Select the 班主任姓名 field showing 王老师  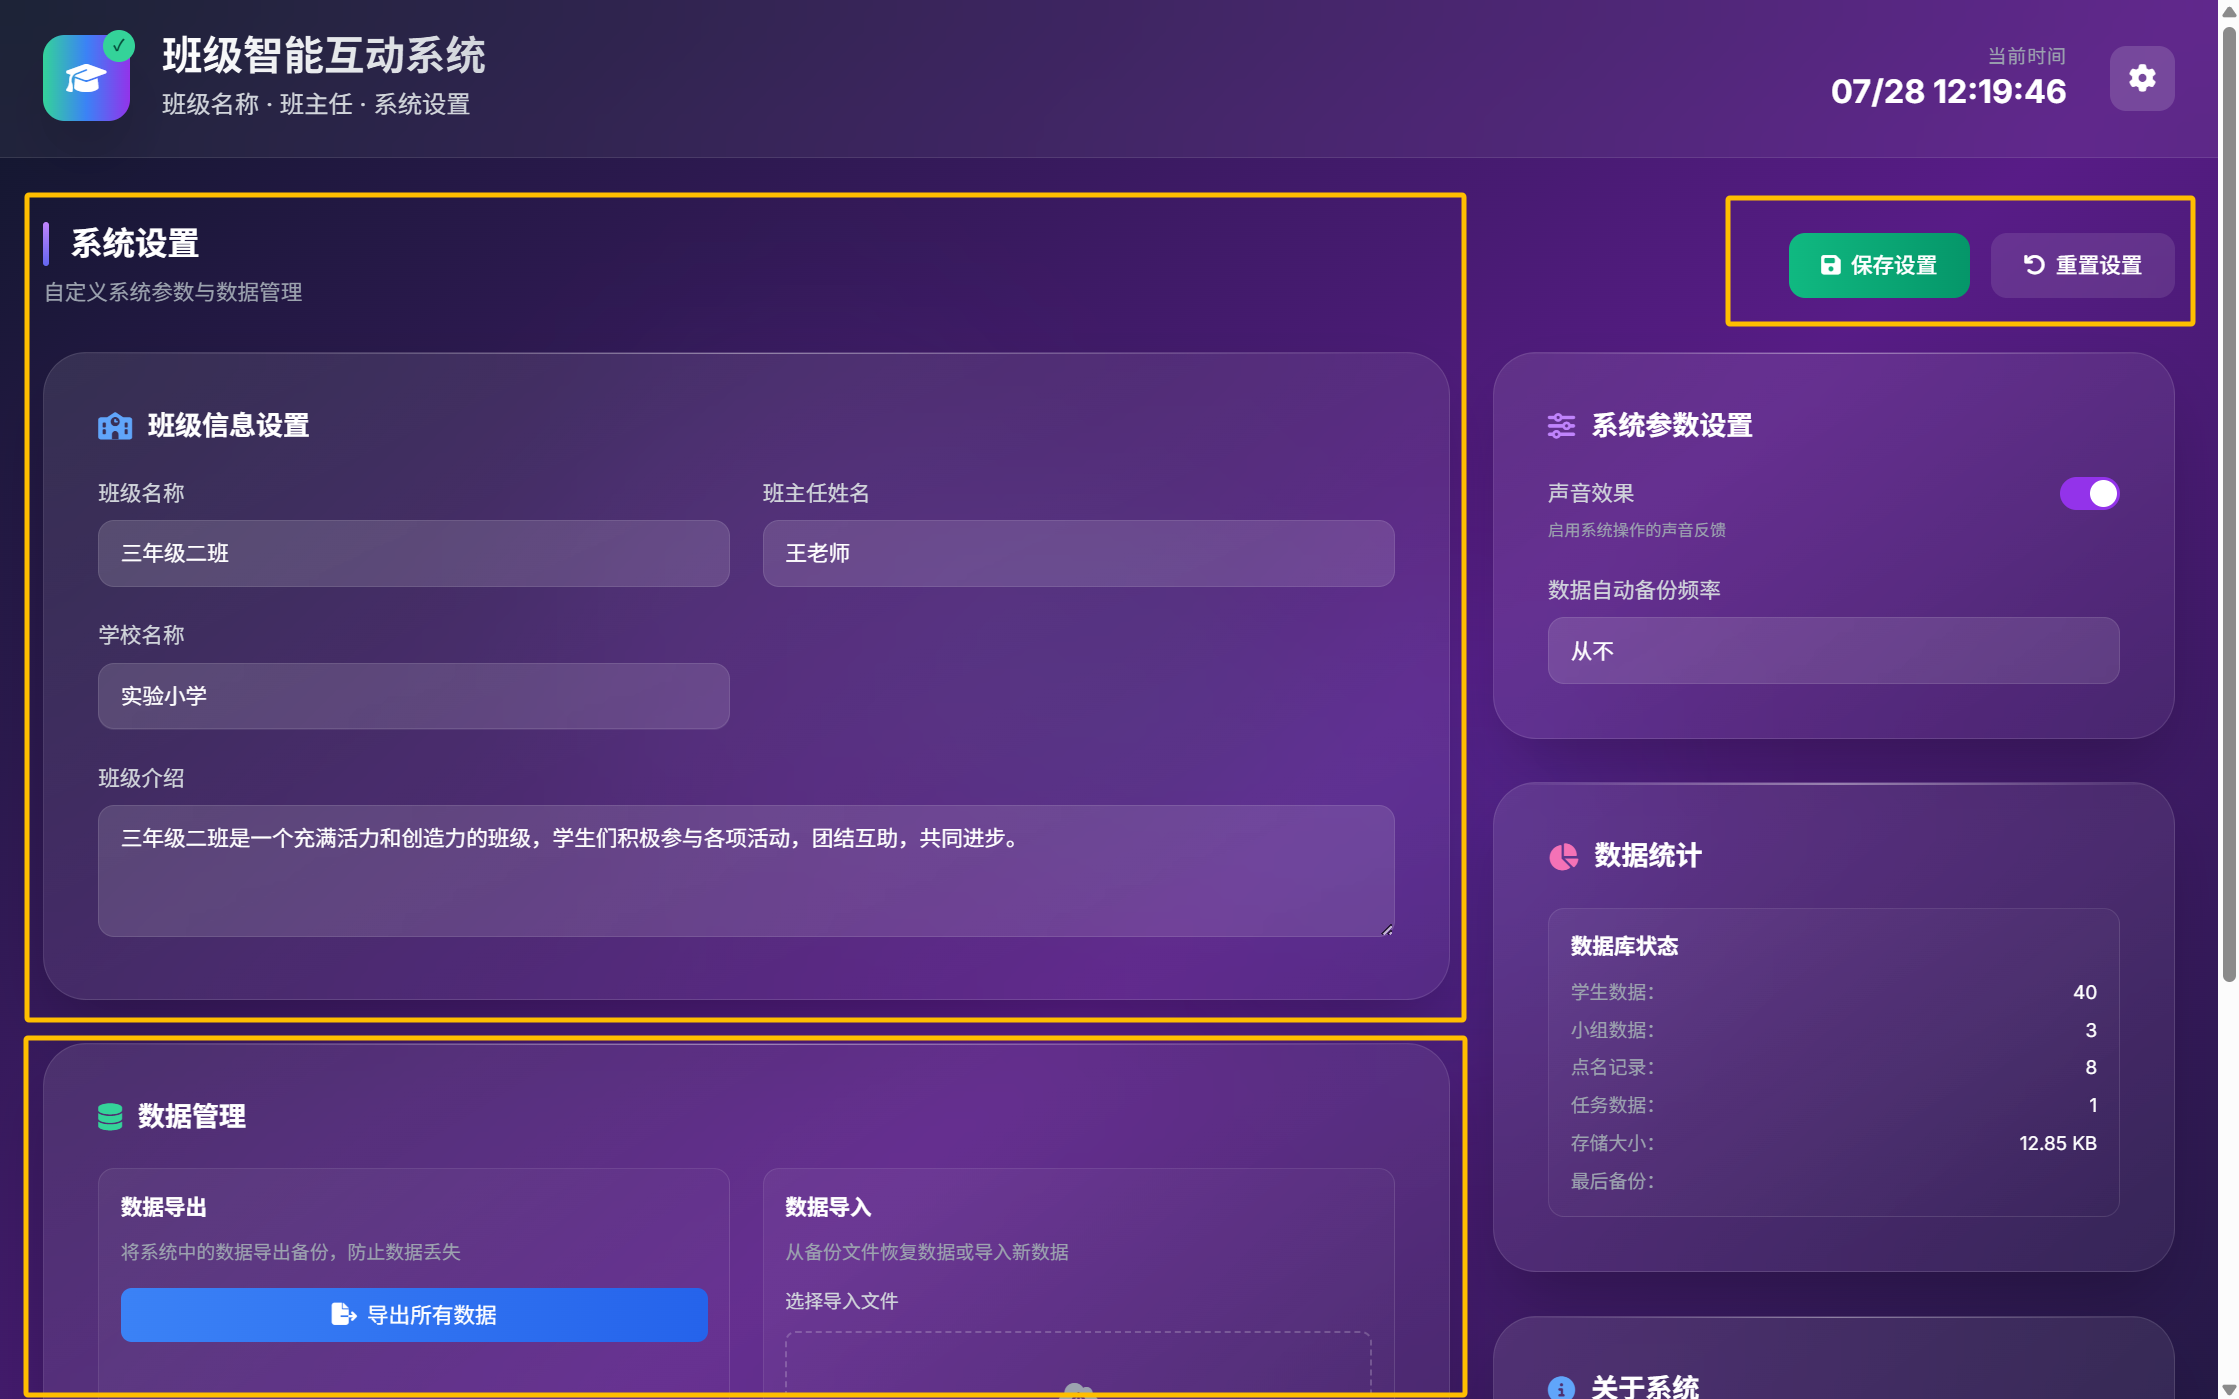[x=1078, y=553]
